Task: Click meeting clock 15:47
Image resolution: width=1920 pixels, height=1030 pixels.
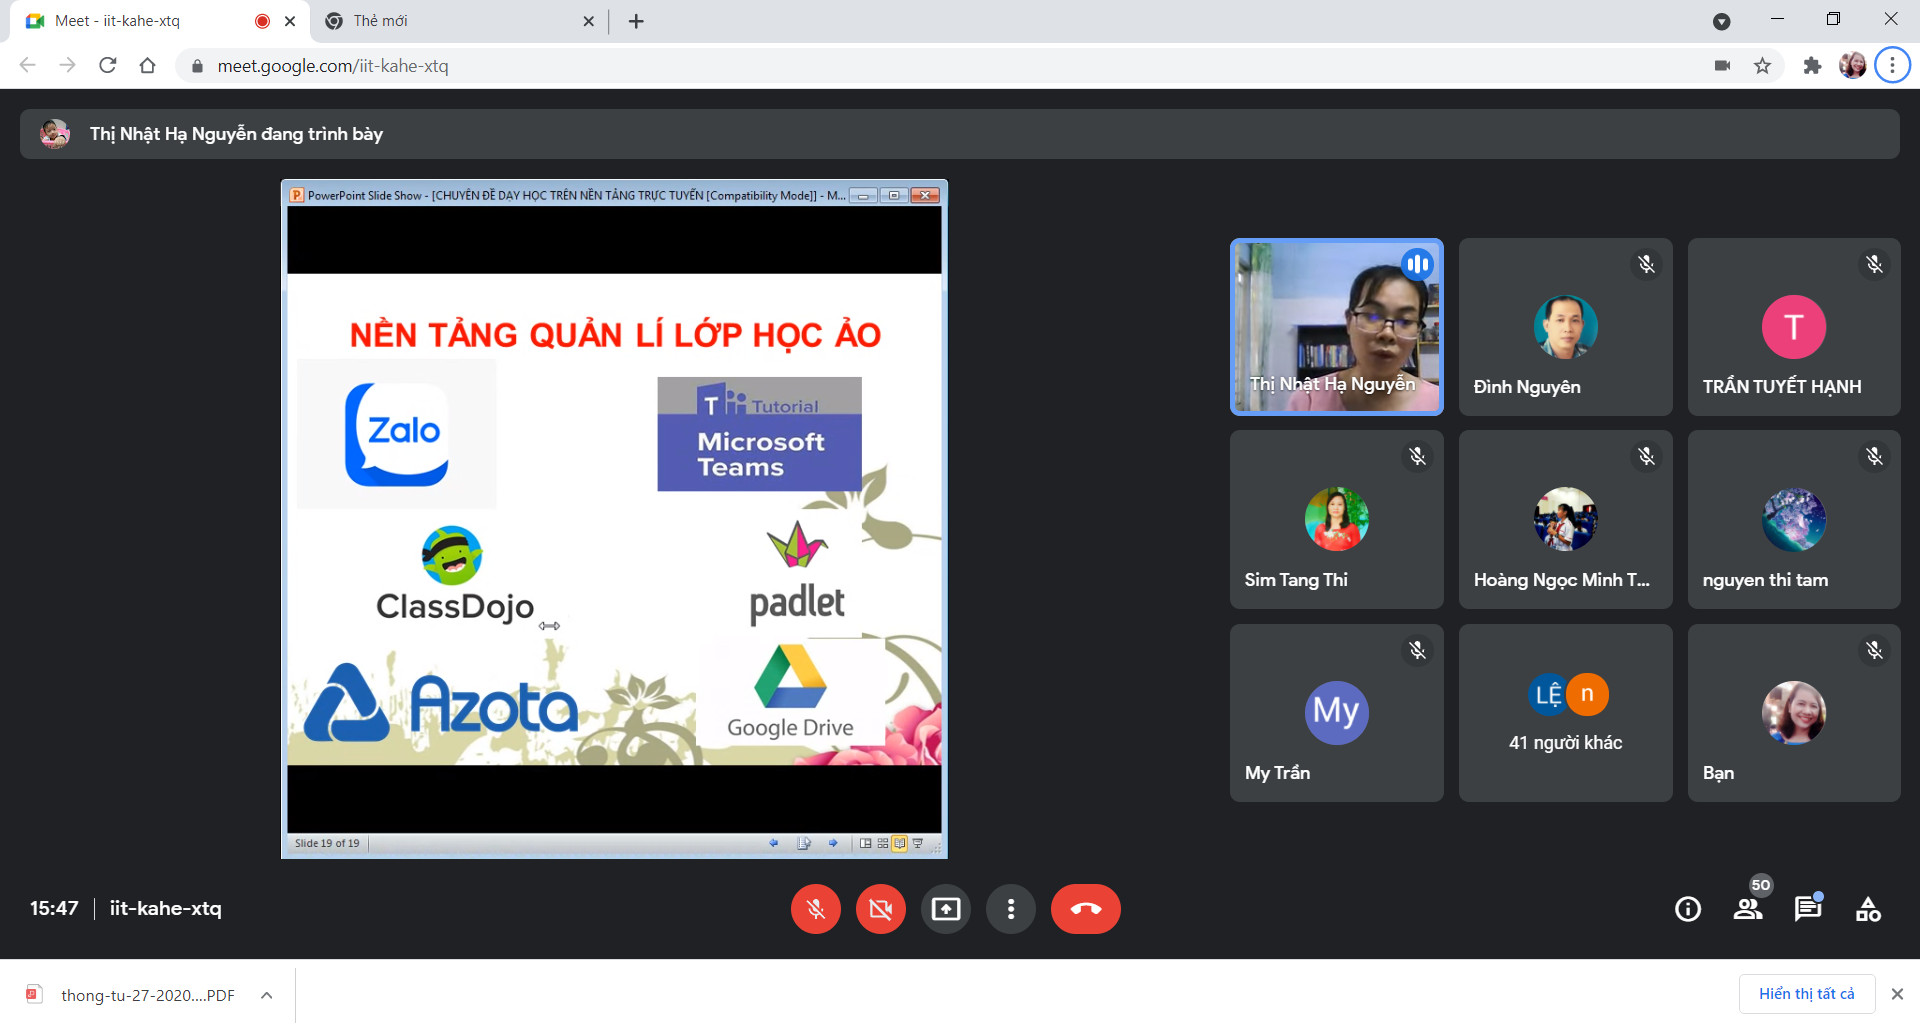Action: click(54, 909)
